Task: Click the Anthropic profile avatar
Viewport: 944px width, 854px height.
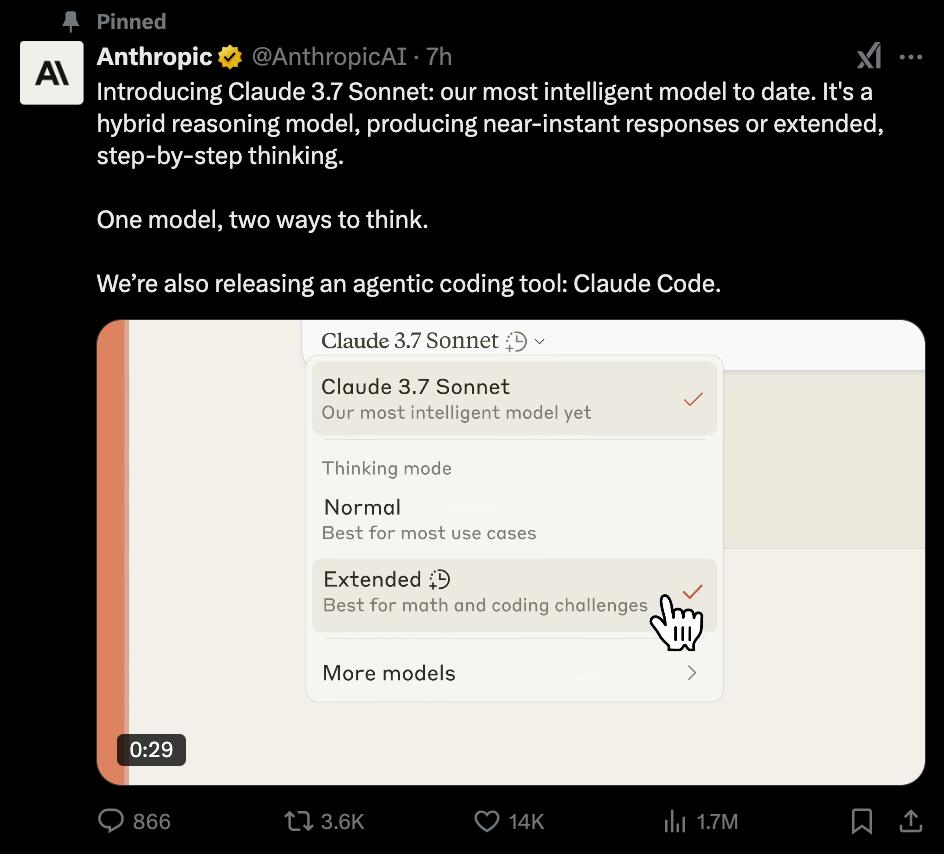Action: tap(52, 73)
